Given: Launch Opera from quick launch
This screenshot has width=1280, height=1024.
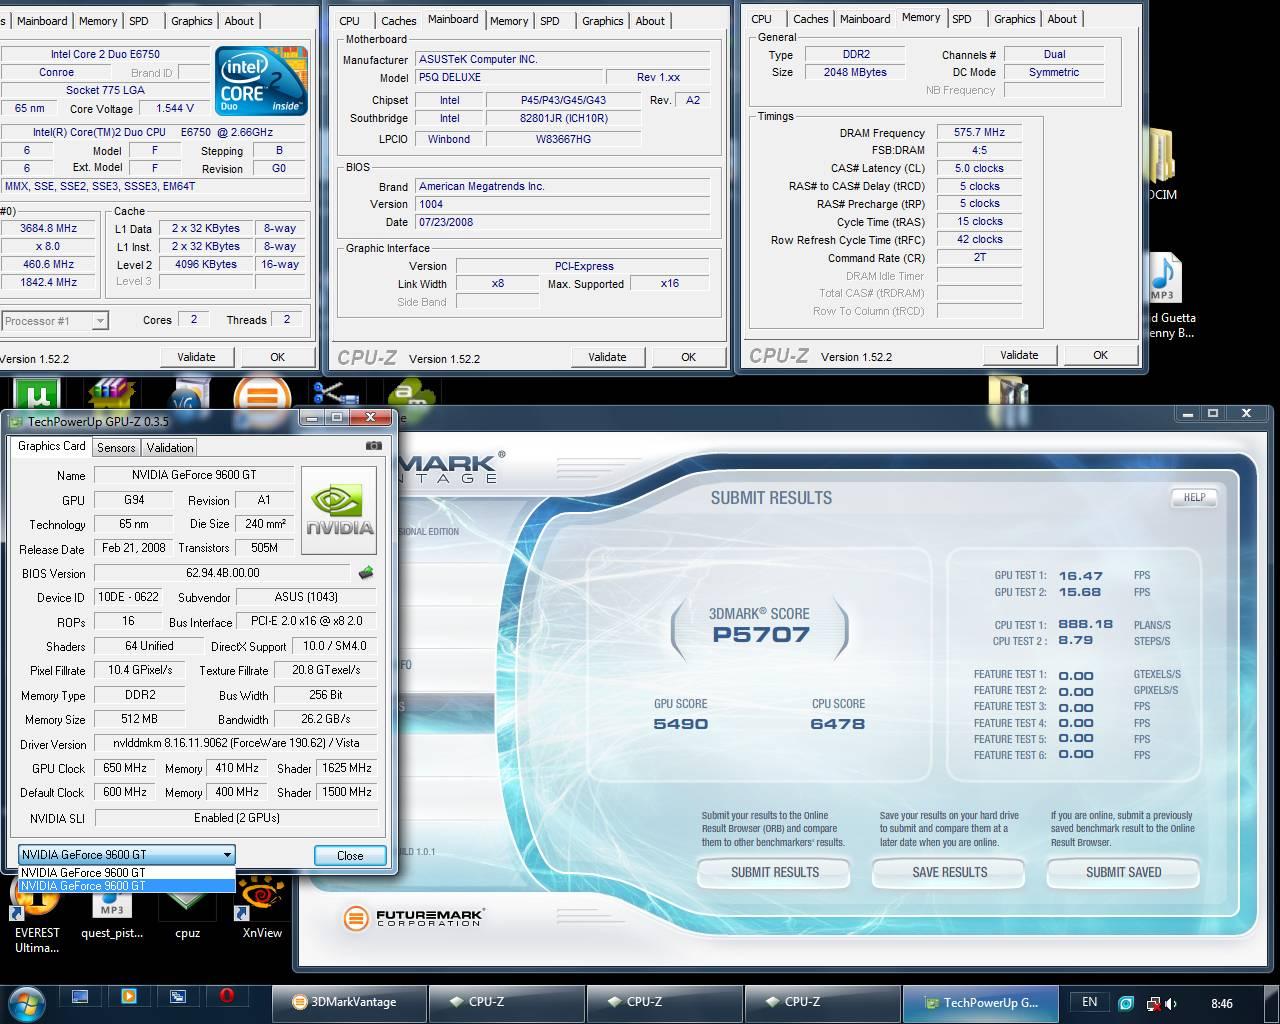Looking at the screenshot, I should (x=227, y=997).
